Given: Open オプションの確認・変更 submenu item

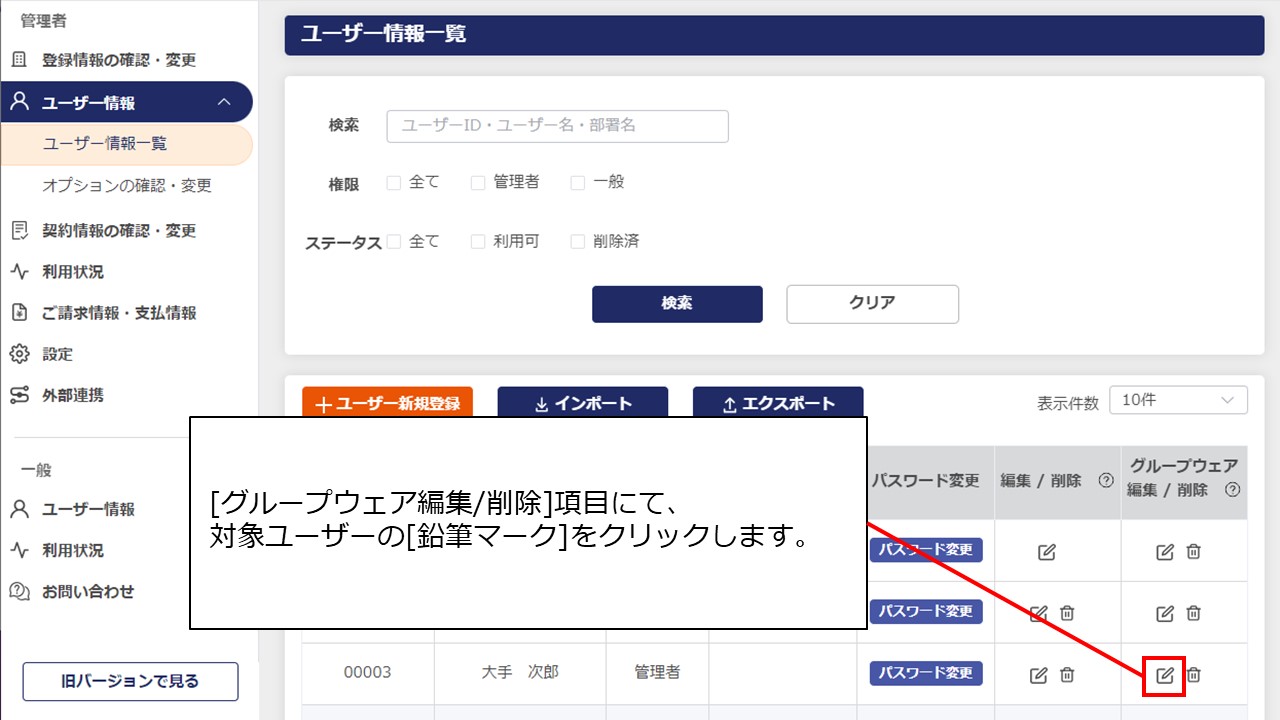Looking at the screenshot, I should point(127,186).
